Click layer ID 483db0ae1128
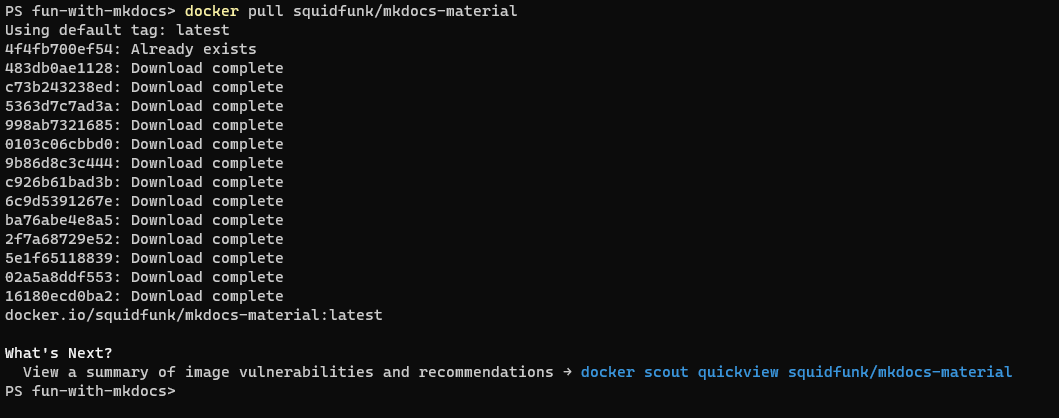 tap(62, 68)
